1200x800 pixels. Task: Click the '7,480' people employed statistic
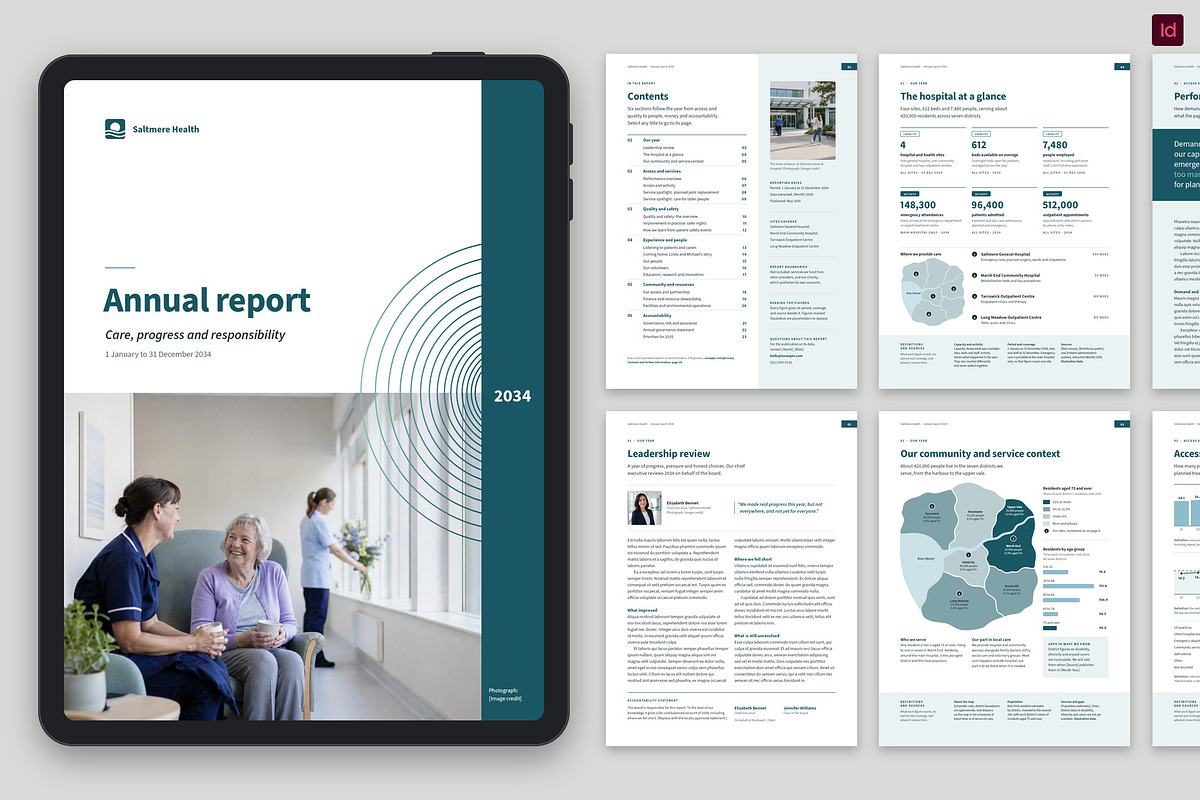coord(1055,145)
